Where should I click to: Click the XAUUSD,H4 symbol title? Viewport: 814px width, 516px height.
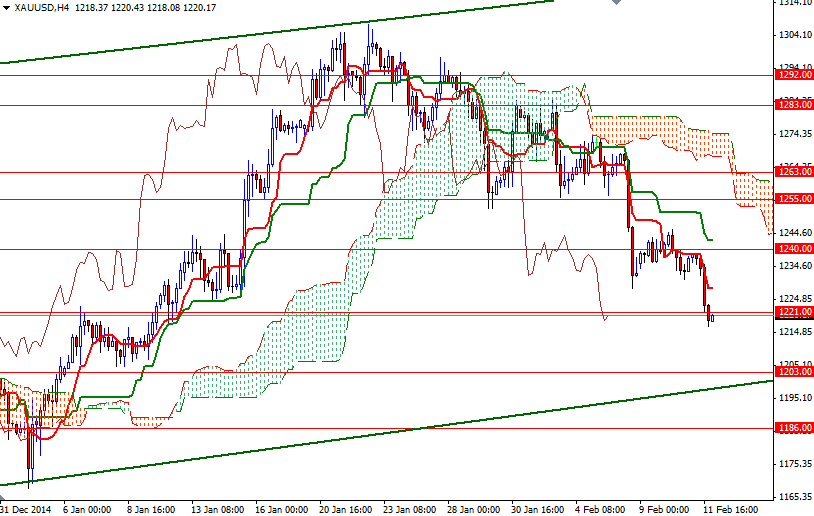click(x=40, y=7)
